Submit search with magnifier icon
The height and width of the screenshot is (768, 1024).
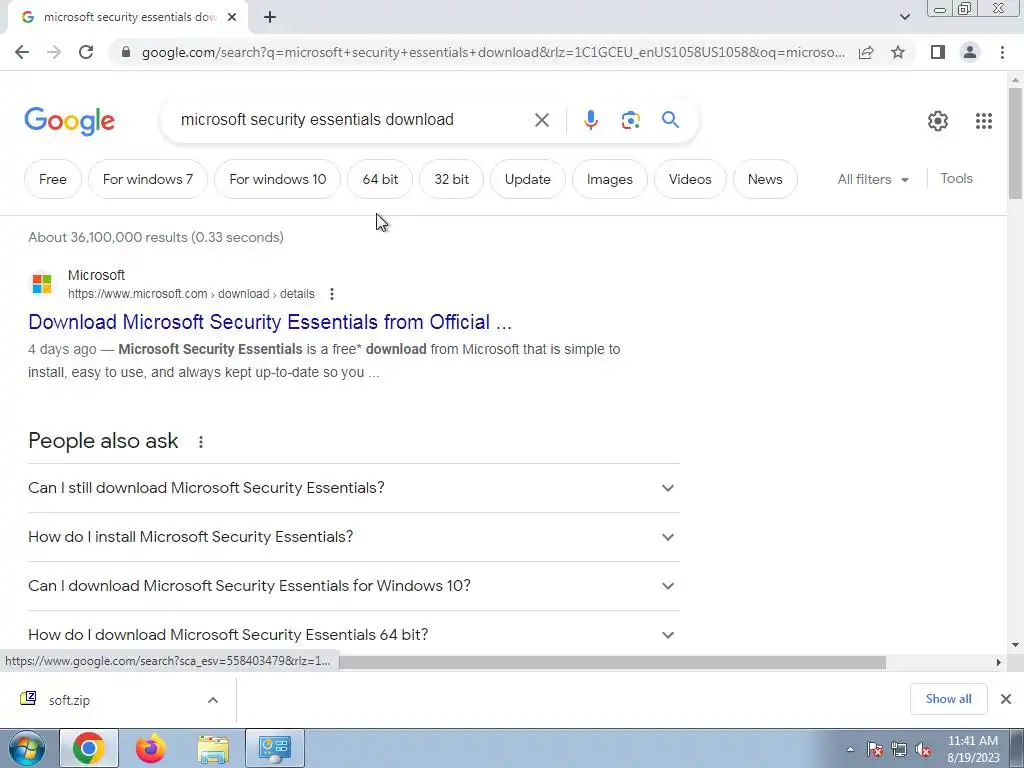670,120
